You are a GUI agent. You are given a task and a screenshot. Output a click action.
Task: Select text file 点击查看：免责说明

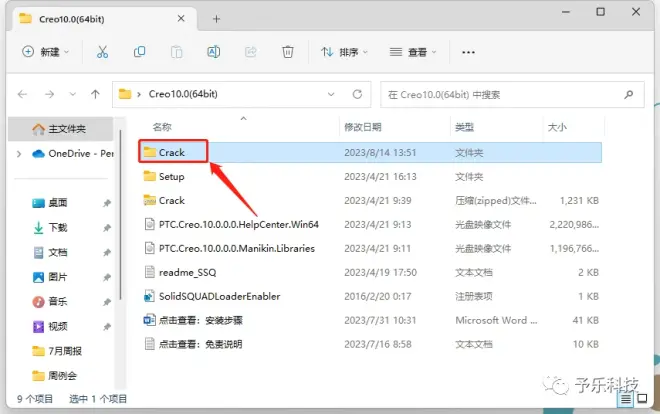(370, 345)
